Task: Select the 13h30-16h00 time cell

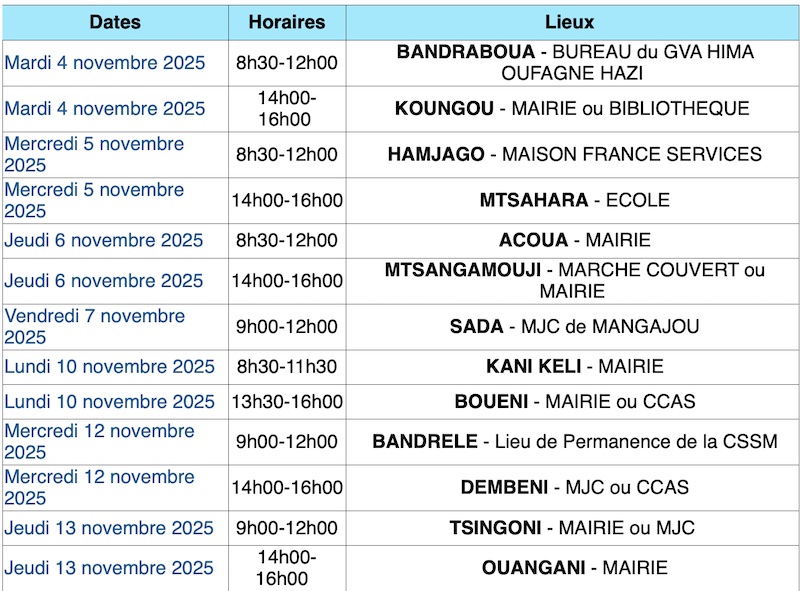Action: pyautogui.click(x=287, y=402)
